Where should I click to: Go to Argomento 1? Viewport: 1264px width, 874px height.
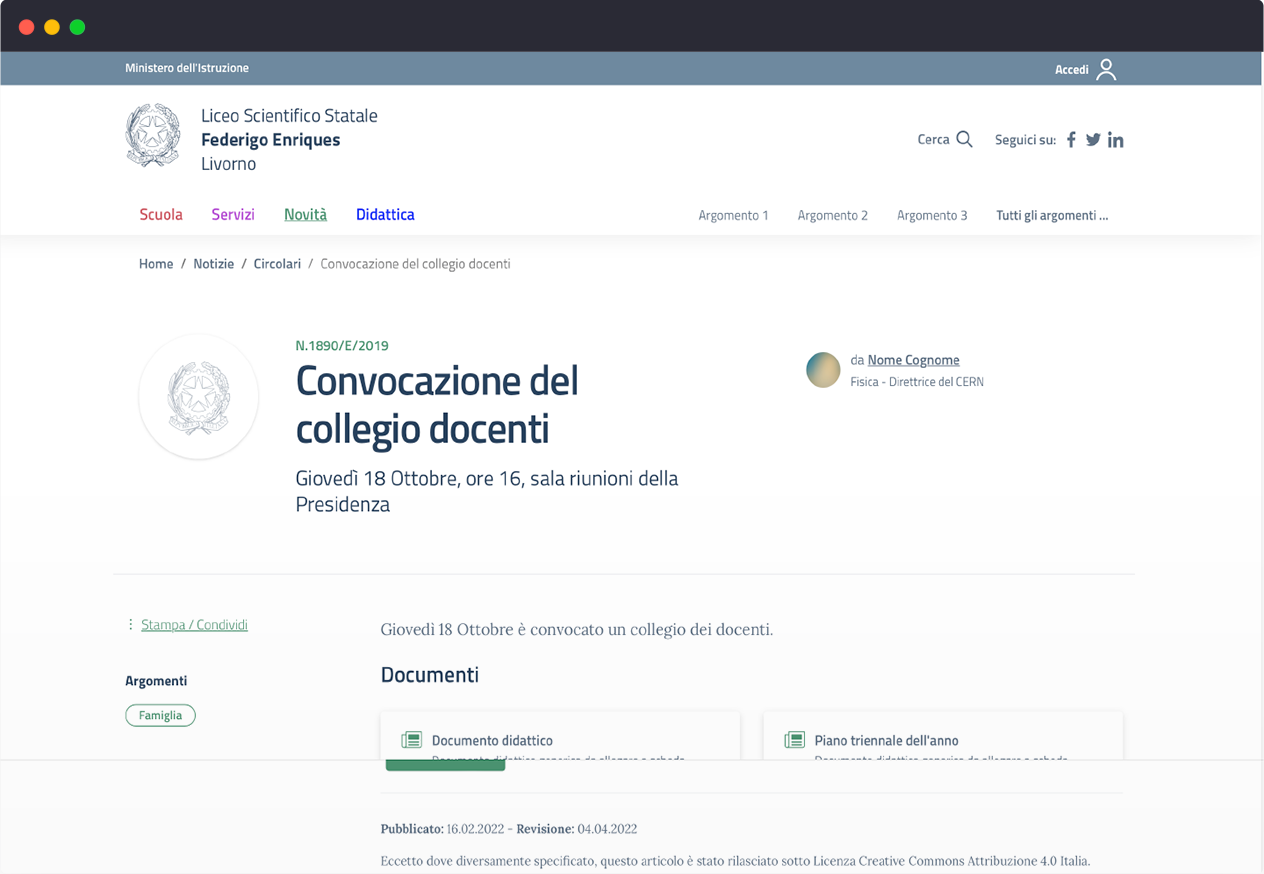coord(733,215)
